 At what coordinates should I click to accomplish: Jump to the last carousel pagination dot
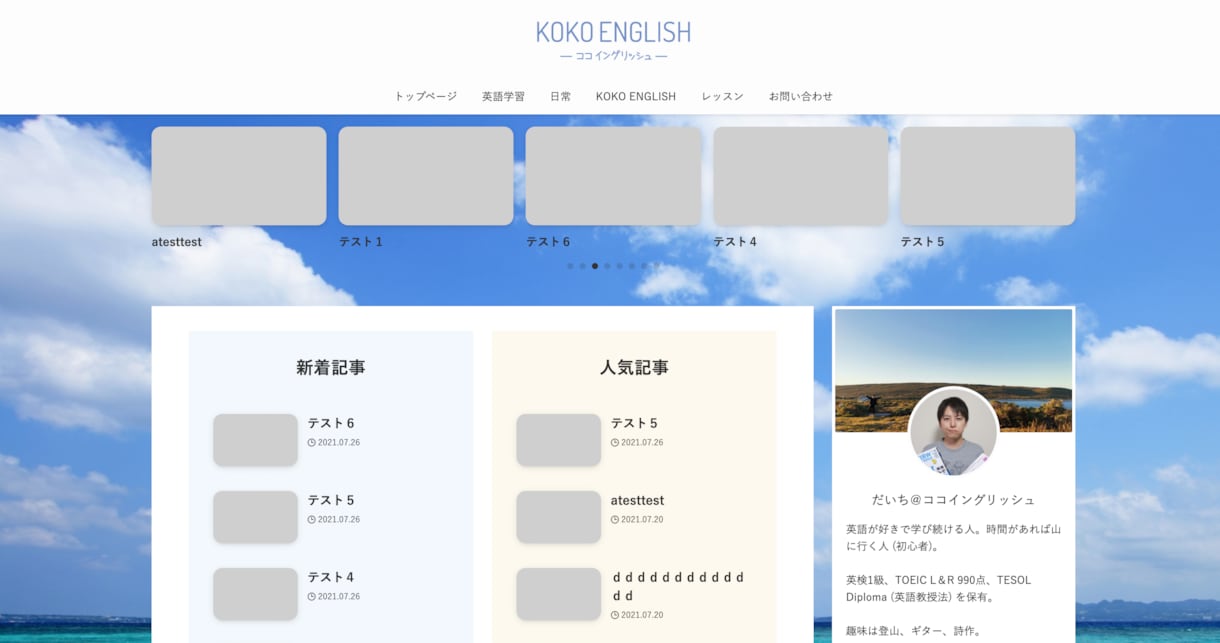point(656,266)
